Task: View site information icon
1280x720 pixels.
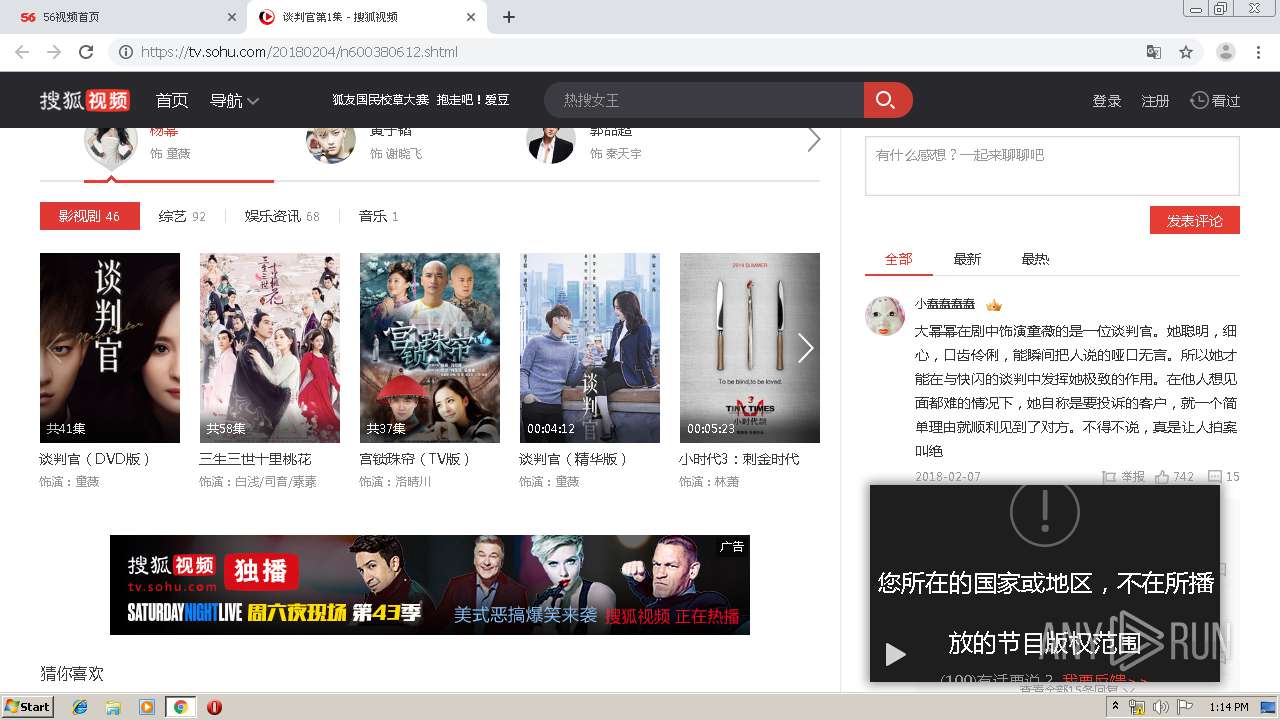Action: [x=126, y=52]
